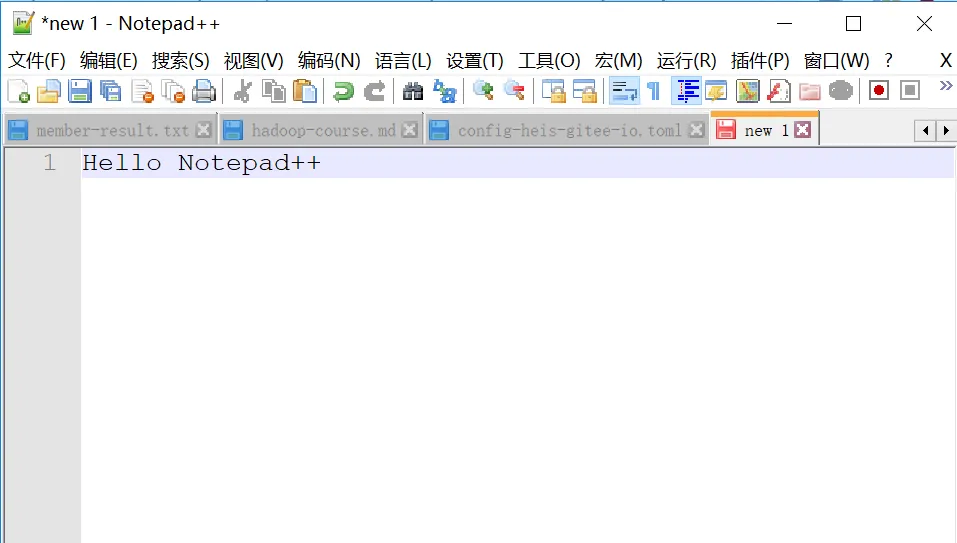957x543 pixels.
Task: Start macro recording with red dot
Action: (879, 91)
